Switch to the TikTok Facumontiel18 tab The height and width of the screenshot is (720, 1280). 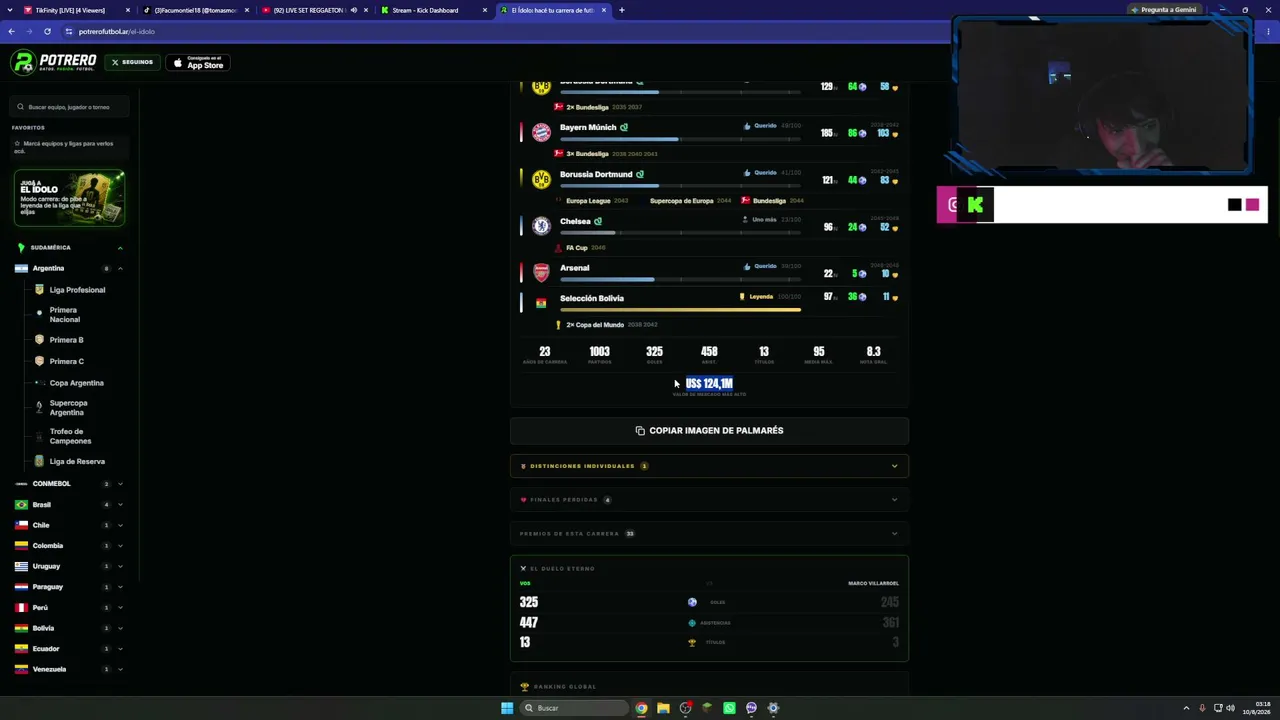pyautogui.click(x=196, y=10)
